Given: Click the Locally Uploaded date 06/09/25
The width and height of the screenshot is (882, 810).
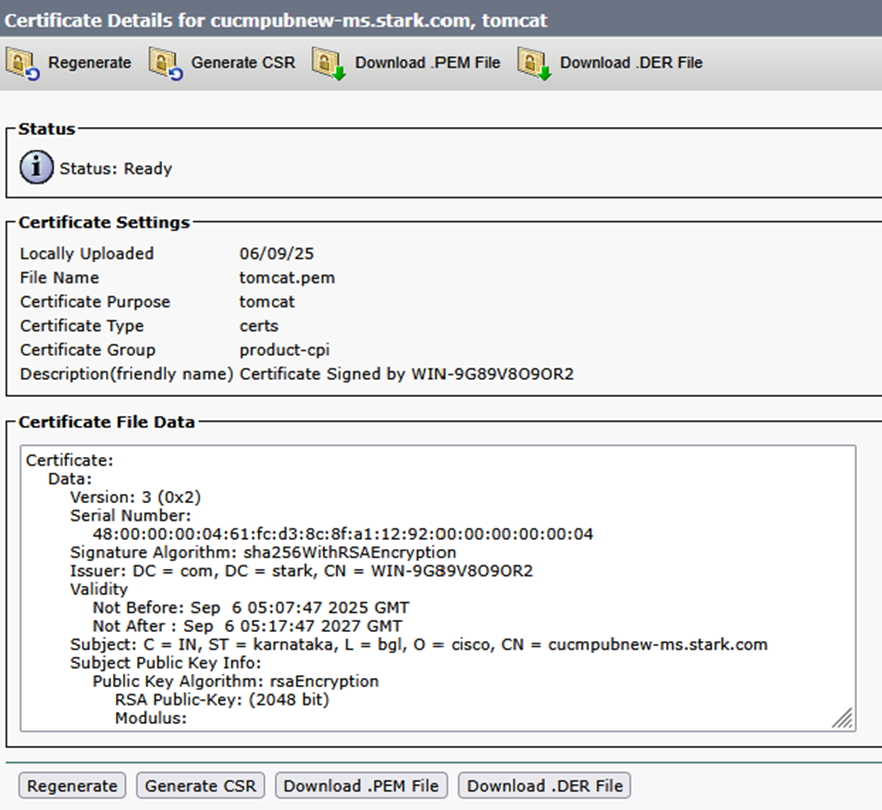Looking at the screenshot, I should [277, 254].
